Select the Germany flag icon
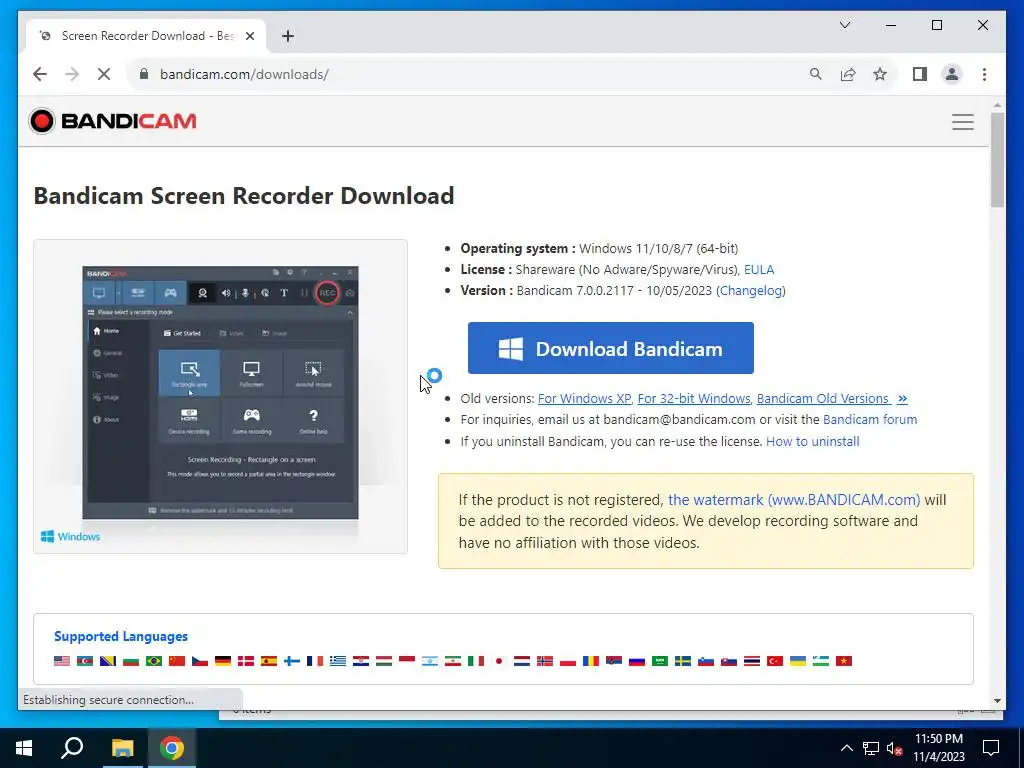Screen dimensions: 1024x768 pyautogui.click(x=223, y=661)
